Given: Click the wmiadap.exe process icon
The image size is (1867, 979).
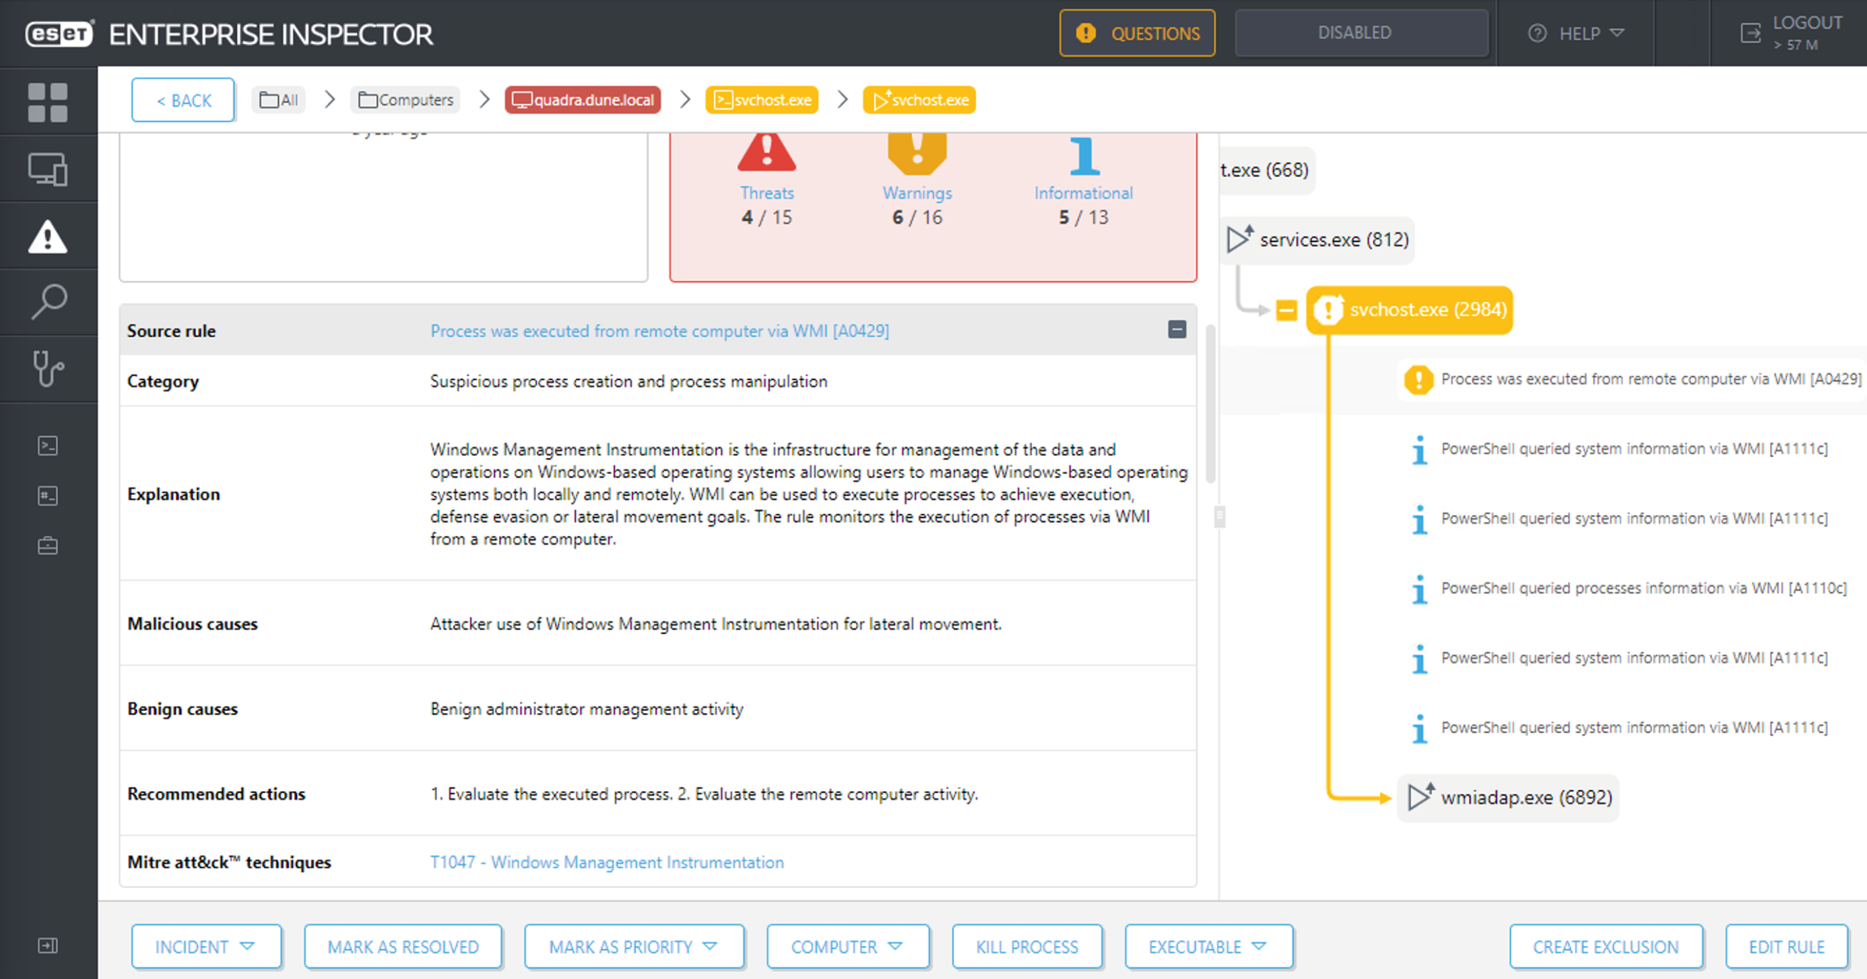Looking at the screenshot, I should click(x=1421, y=797).
